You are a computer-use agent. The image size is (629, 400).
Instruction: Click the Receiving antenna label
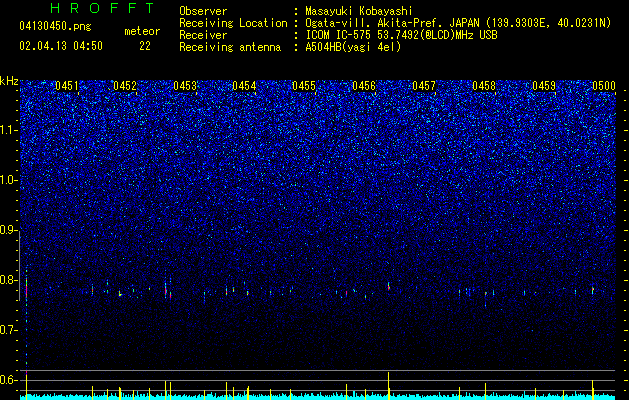230,47
